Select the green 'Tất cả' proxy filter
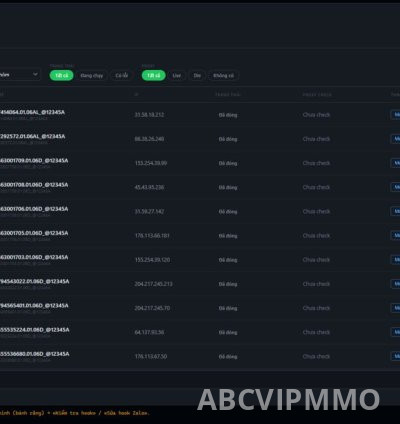The height and width of the screenshot is (424, 400). tap(153, 75)
